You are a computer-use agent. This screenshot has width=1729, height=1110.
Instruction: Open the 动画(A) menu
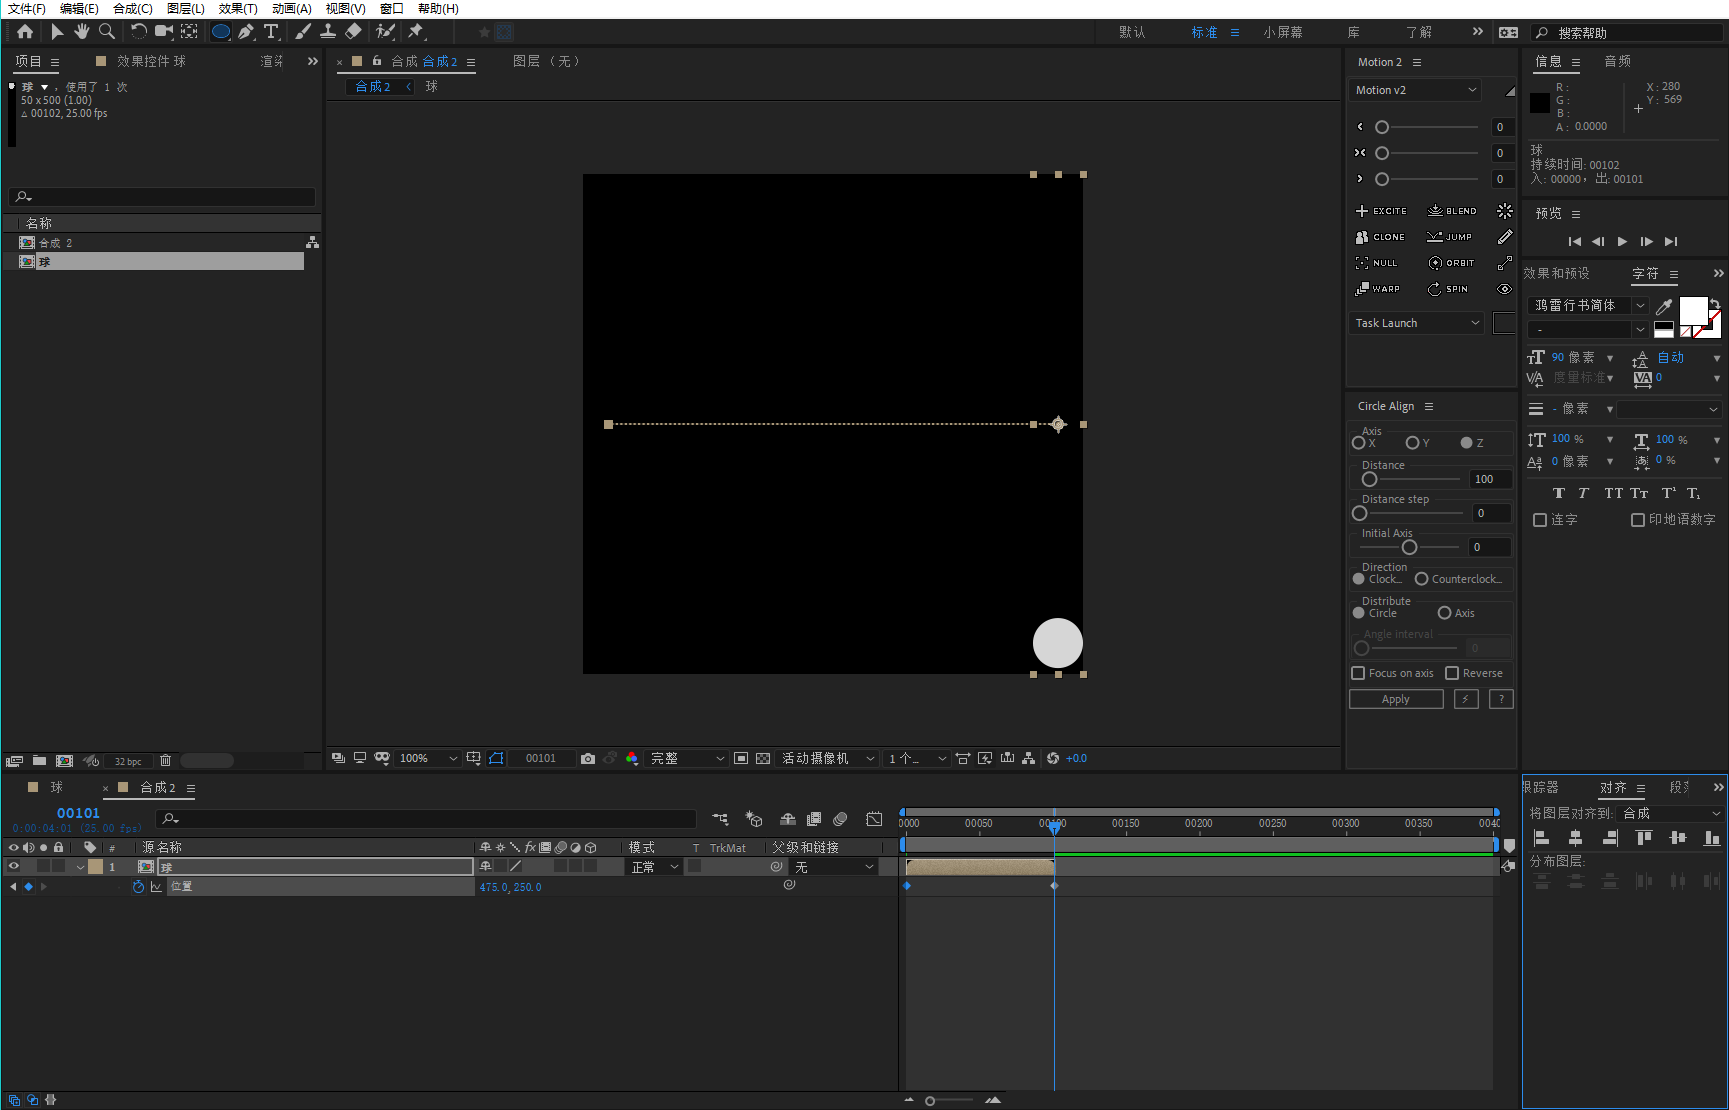(x=292, y=8)
